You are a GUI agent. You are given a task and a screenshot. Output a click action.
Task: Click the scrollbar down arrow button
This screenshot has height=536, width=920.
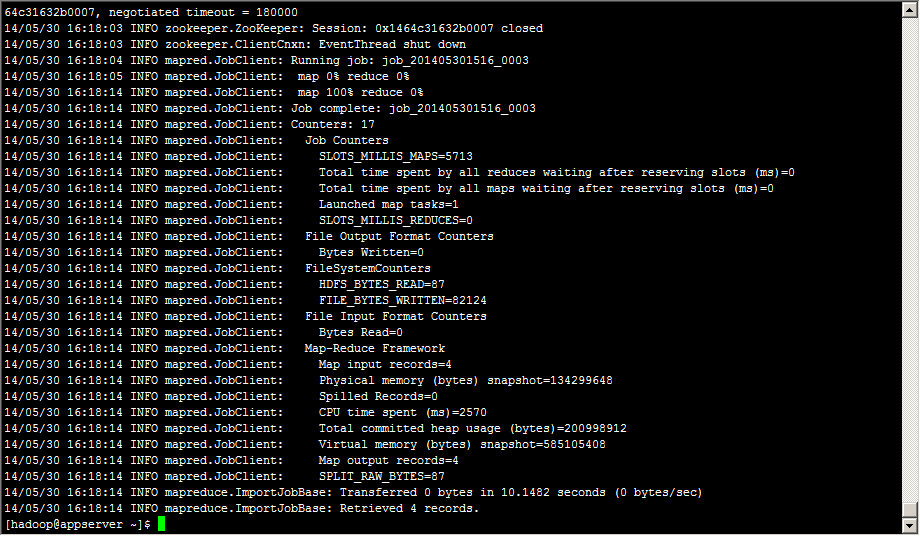coord(910,525)
